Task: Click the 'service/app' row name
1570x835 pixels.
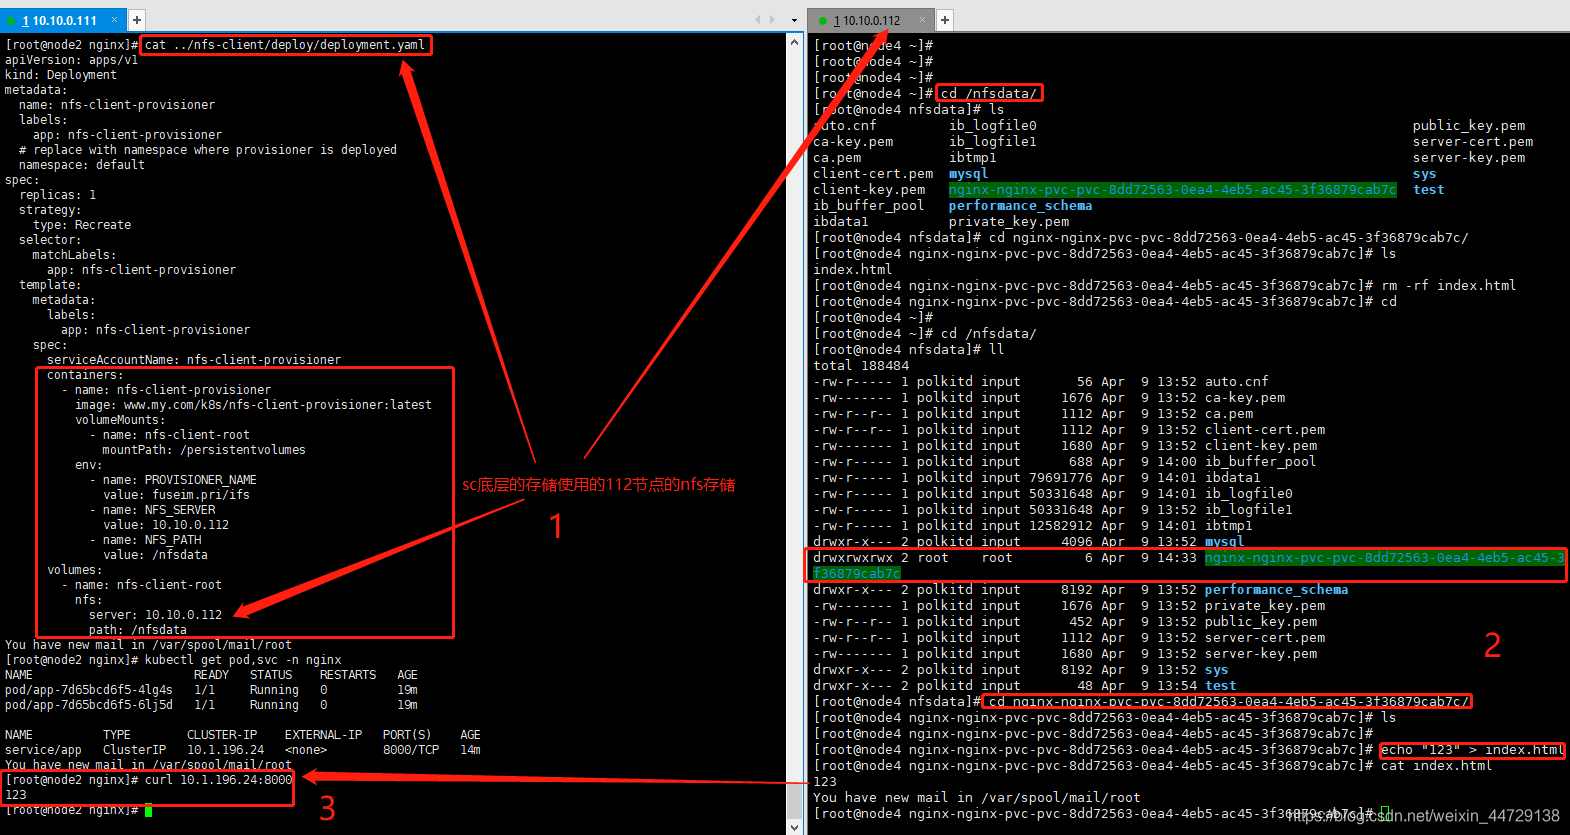Action: tap(43, 750)
